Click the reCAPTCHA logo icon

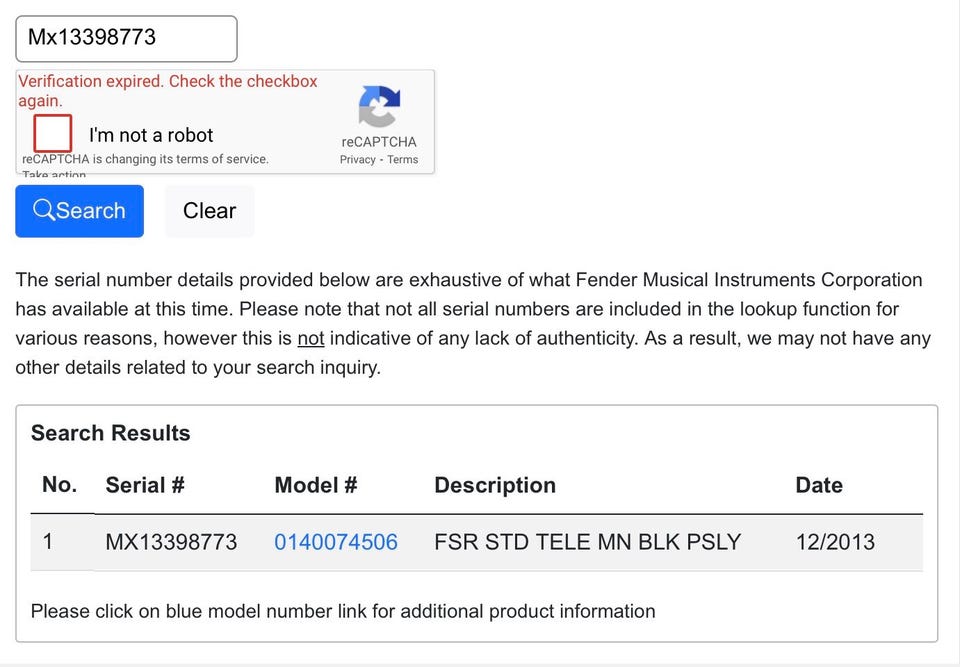[379, 108]
